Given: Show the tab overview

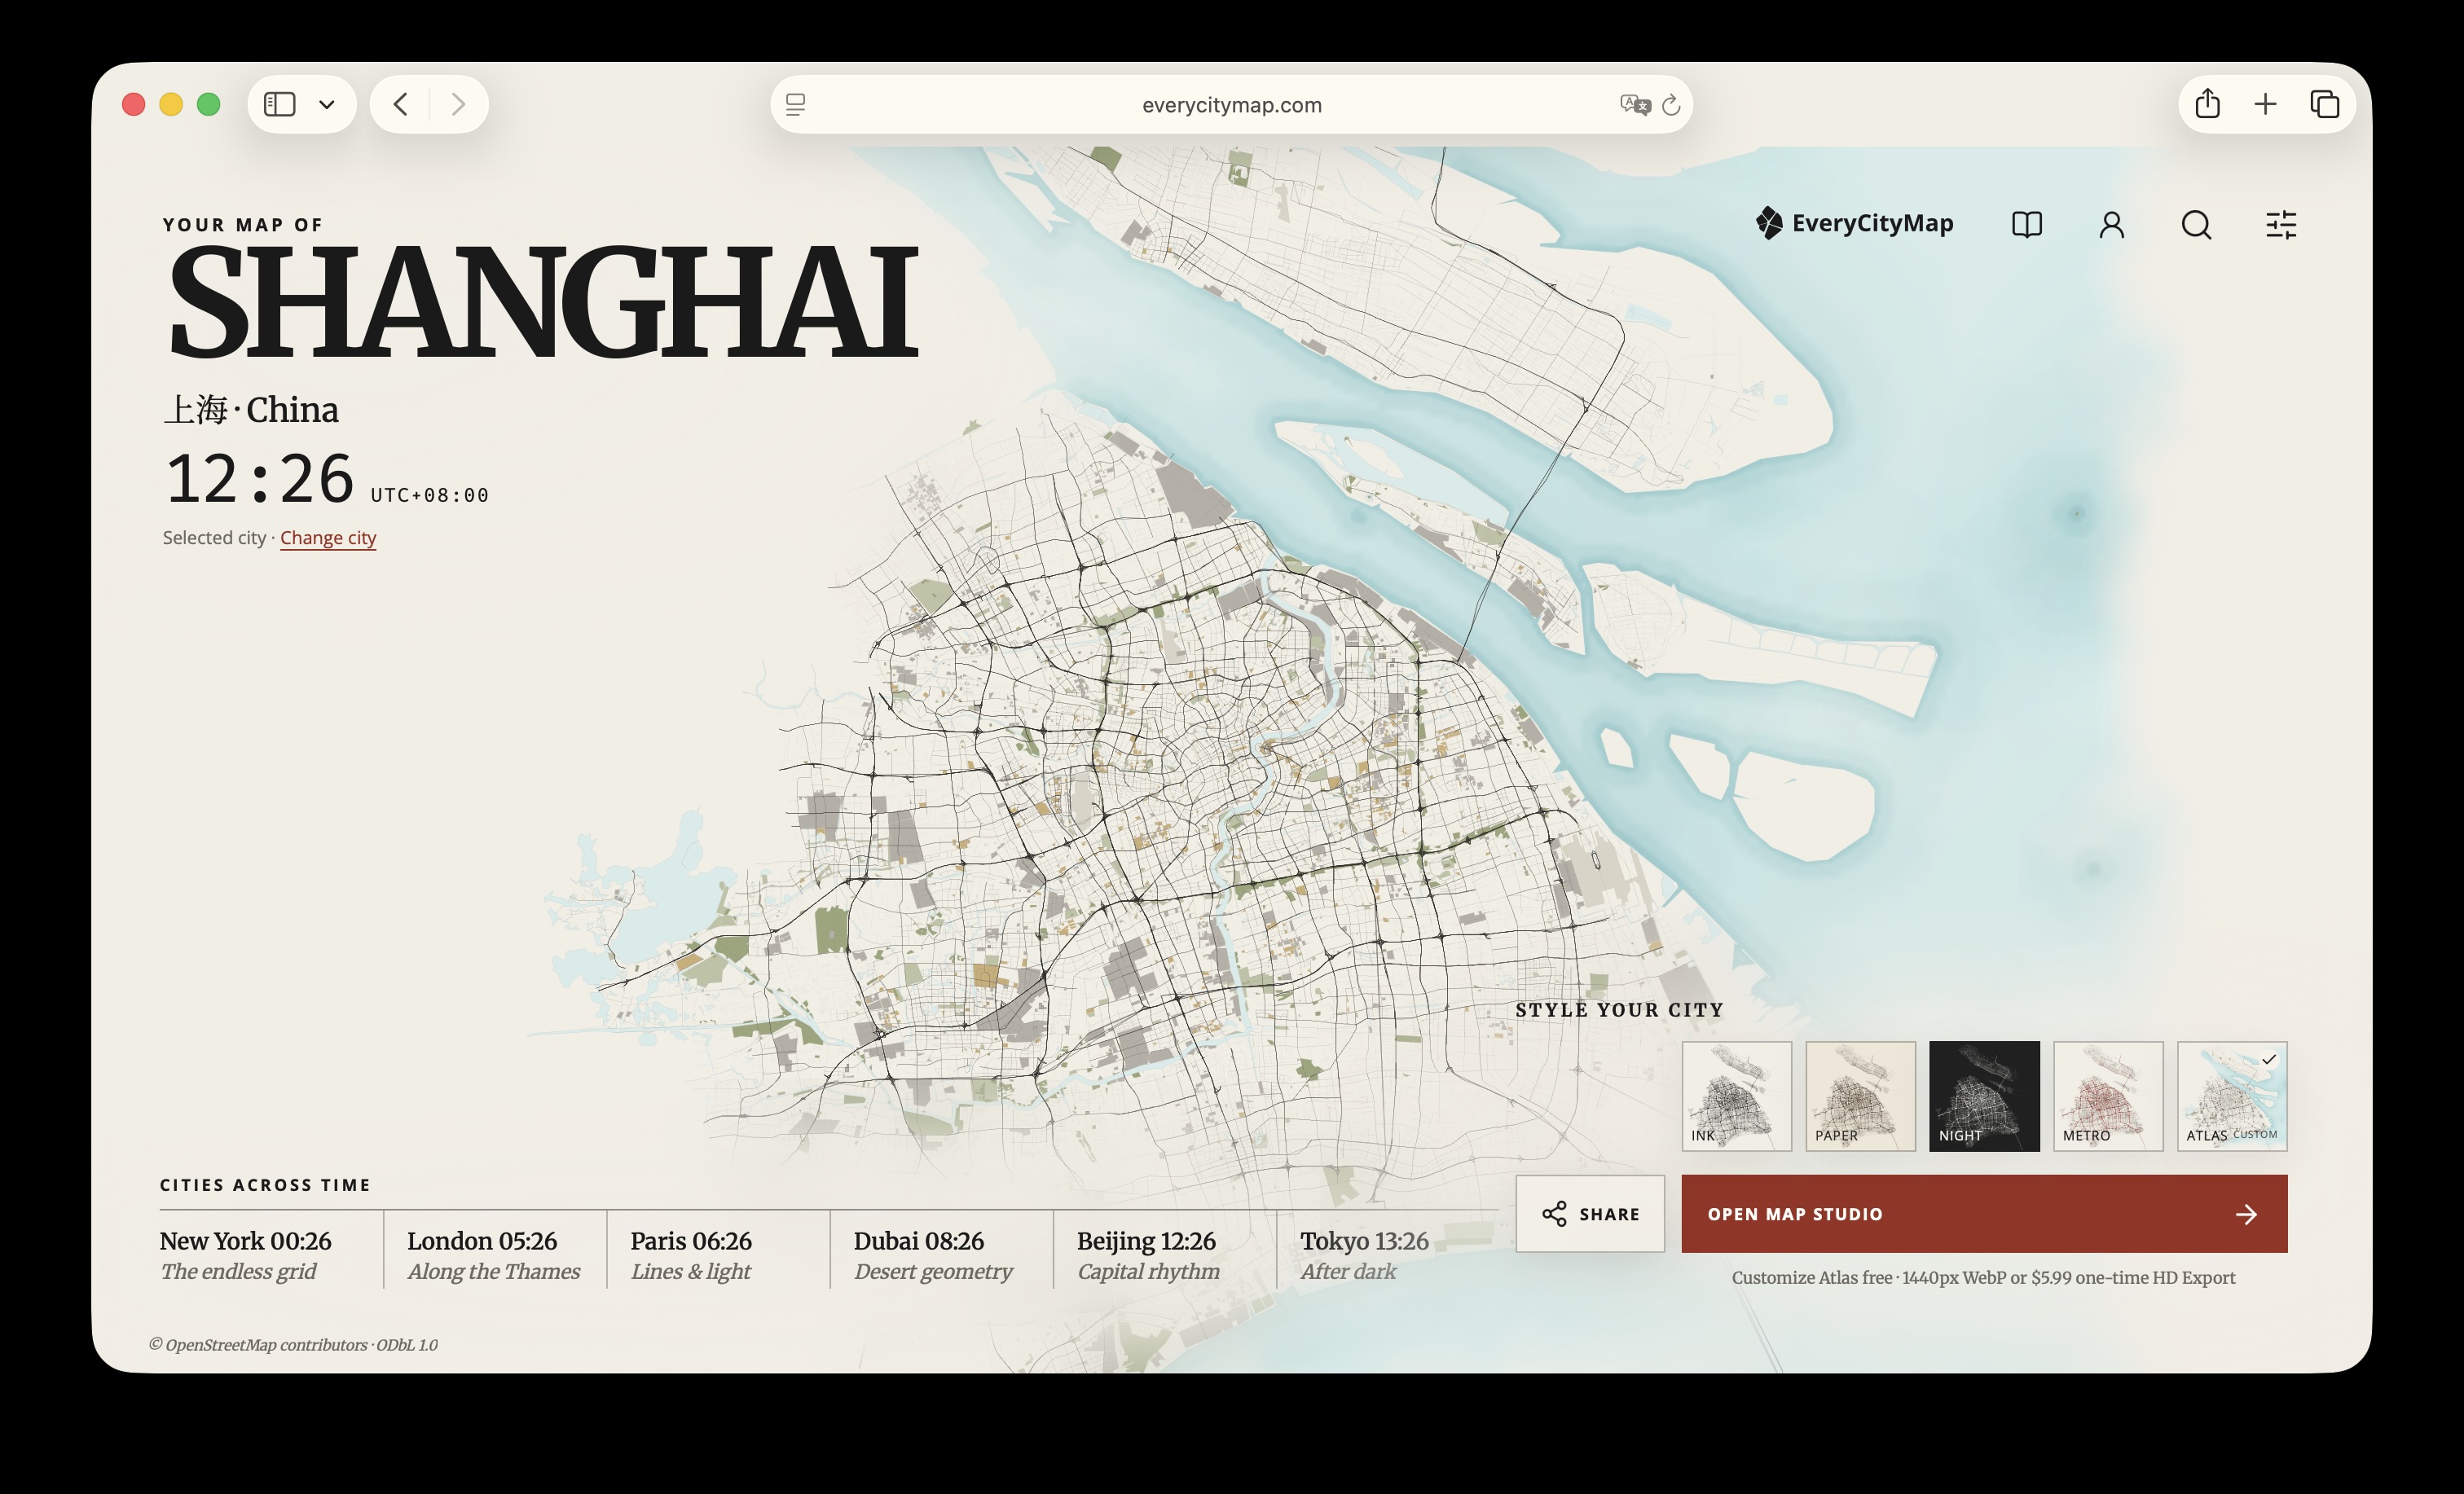Looking at the screenshot, I should (x=2324, y=104).
